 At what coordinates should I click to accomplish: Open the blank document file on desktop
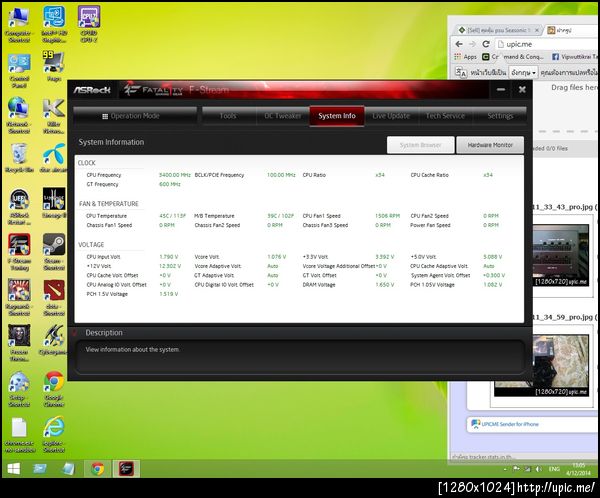pyautogui.click(x=19, y=435)
